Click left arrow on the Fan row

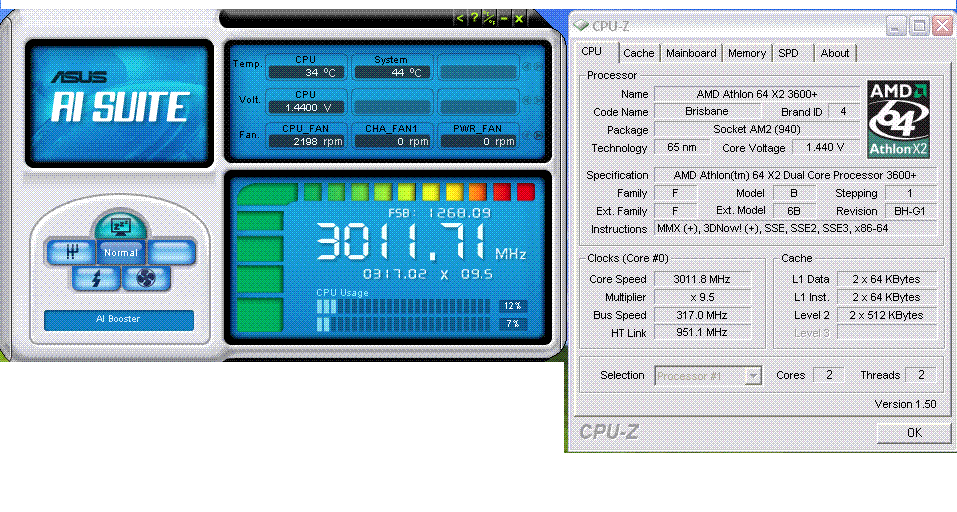(x=527, y=135)
